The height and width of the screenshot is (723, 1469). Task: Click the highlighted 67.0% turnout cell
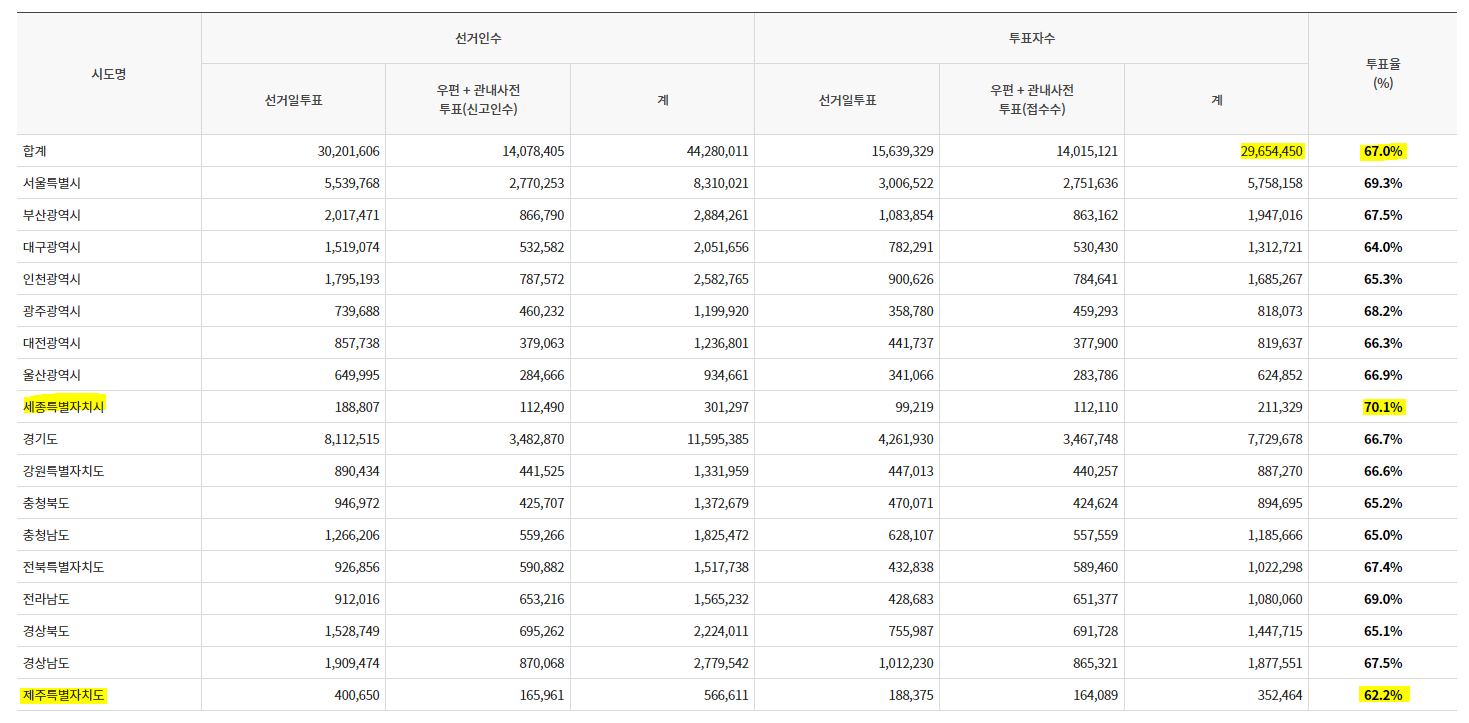[1383, 151]
